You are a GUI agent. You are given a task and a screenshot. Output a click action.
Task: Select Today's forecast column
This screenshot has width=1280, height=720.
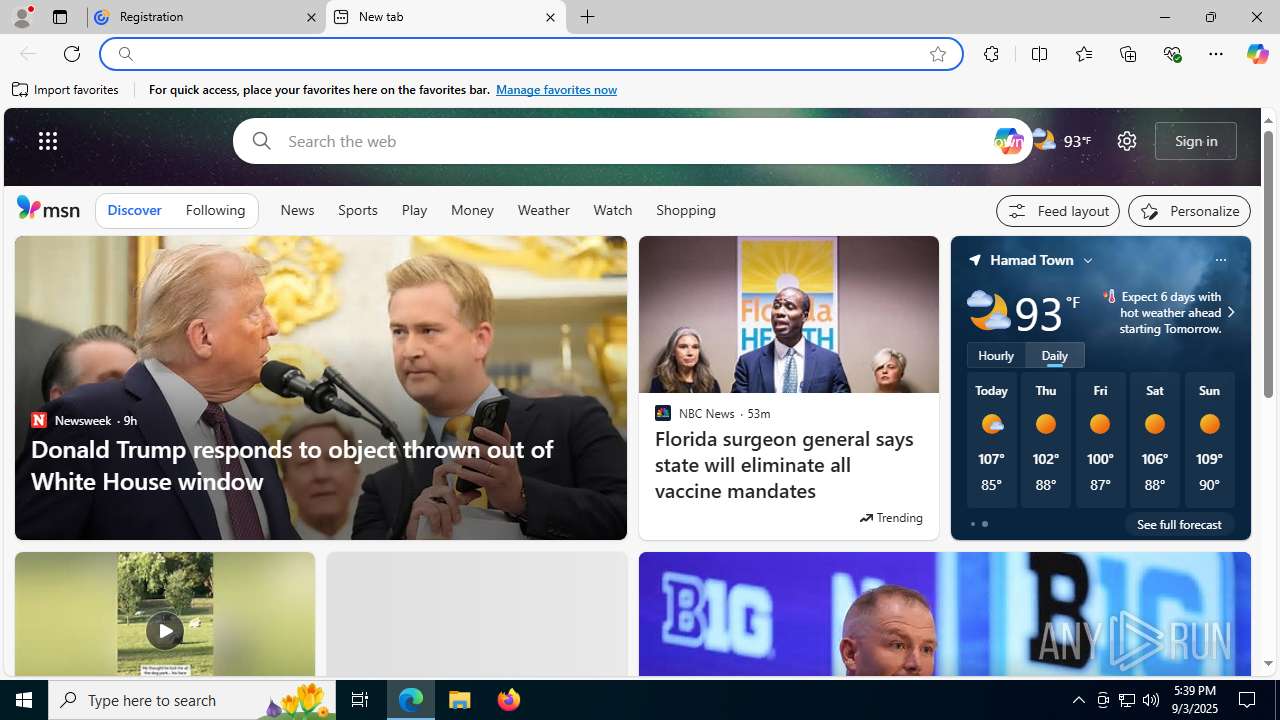[x=991, y=440]
